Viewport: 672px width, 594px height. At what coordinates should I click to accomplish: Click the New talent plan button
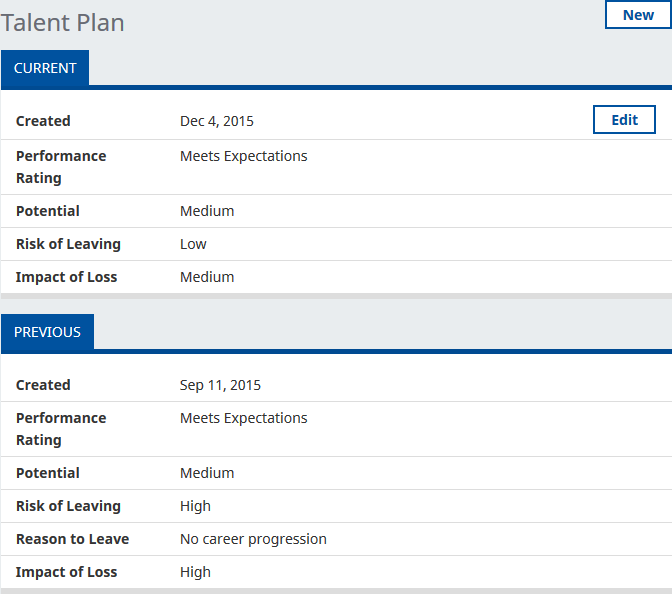[638, 15]
